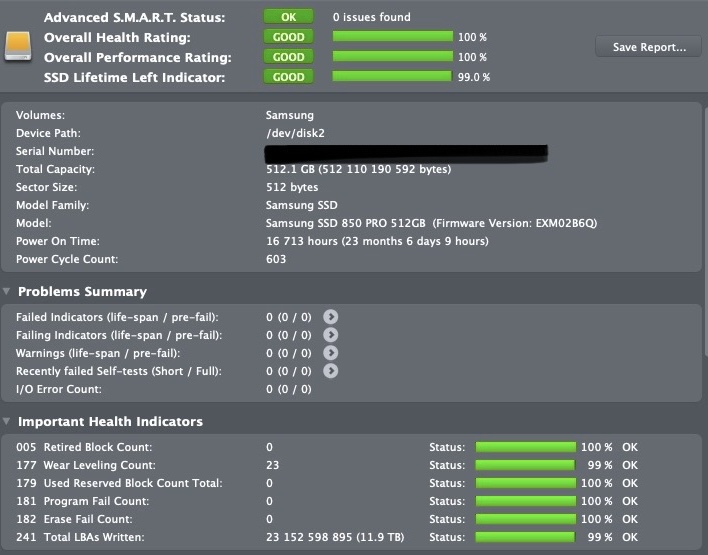Click the redacted Serial Number field
Viewport: 708px width, 555px height.
(x=405, y=152)
